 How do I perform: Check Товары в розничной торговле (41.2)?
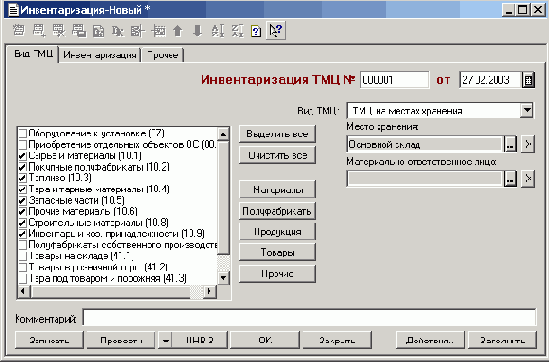coord(23,267)
